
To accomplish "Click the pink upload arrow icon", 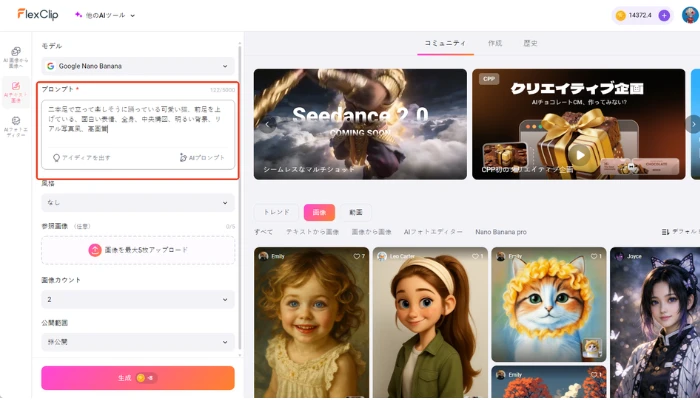I will [95, 250].
